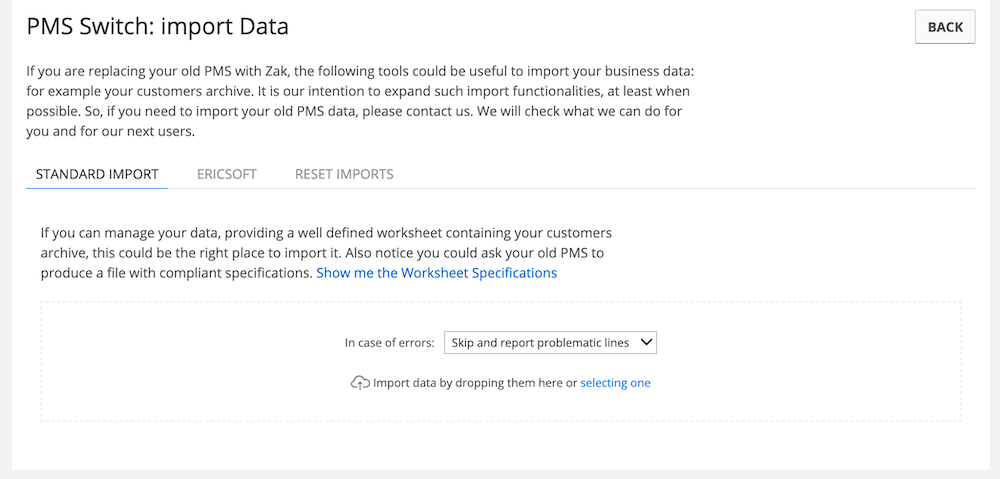The image size is (1000, 479).
Task: Open the RESET IMPORTS tab
Action: tap(344, 174)
